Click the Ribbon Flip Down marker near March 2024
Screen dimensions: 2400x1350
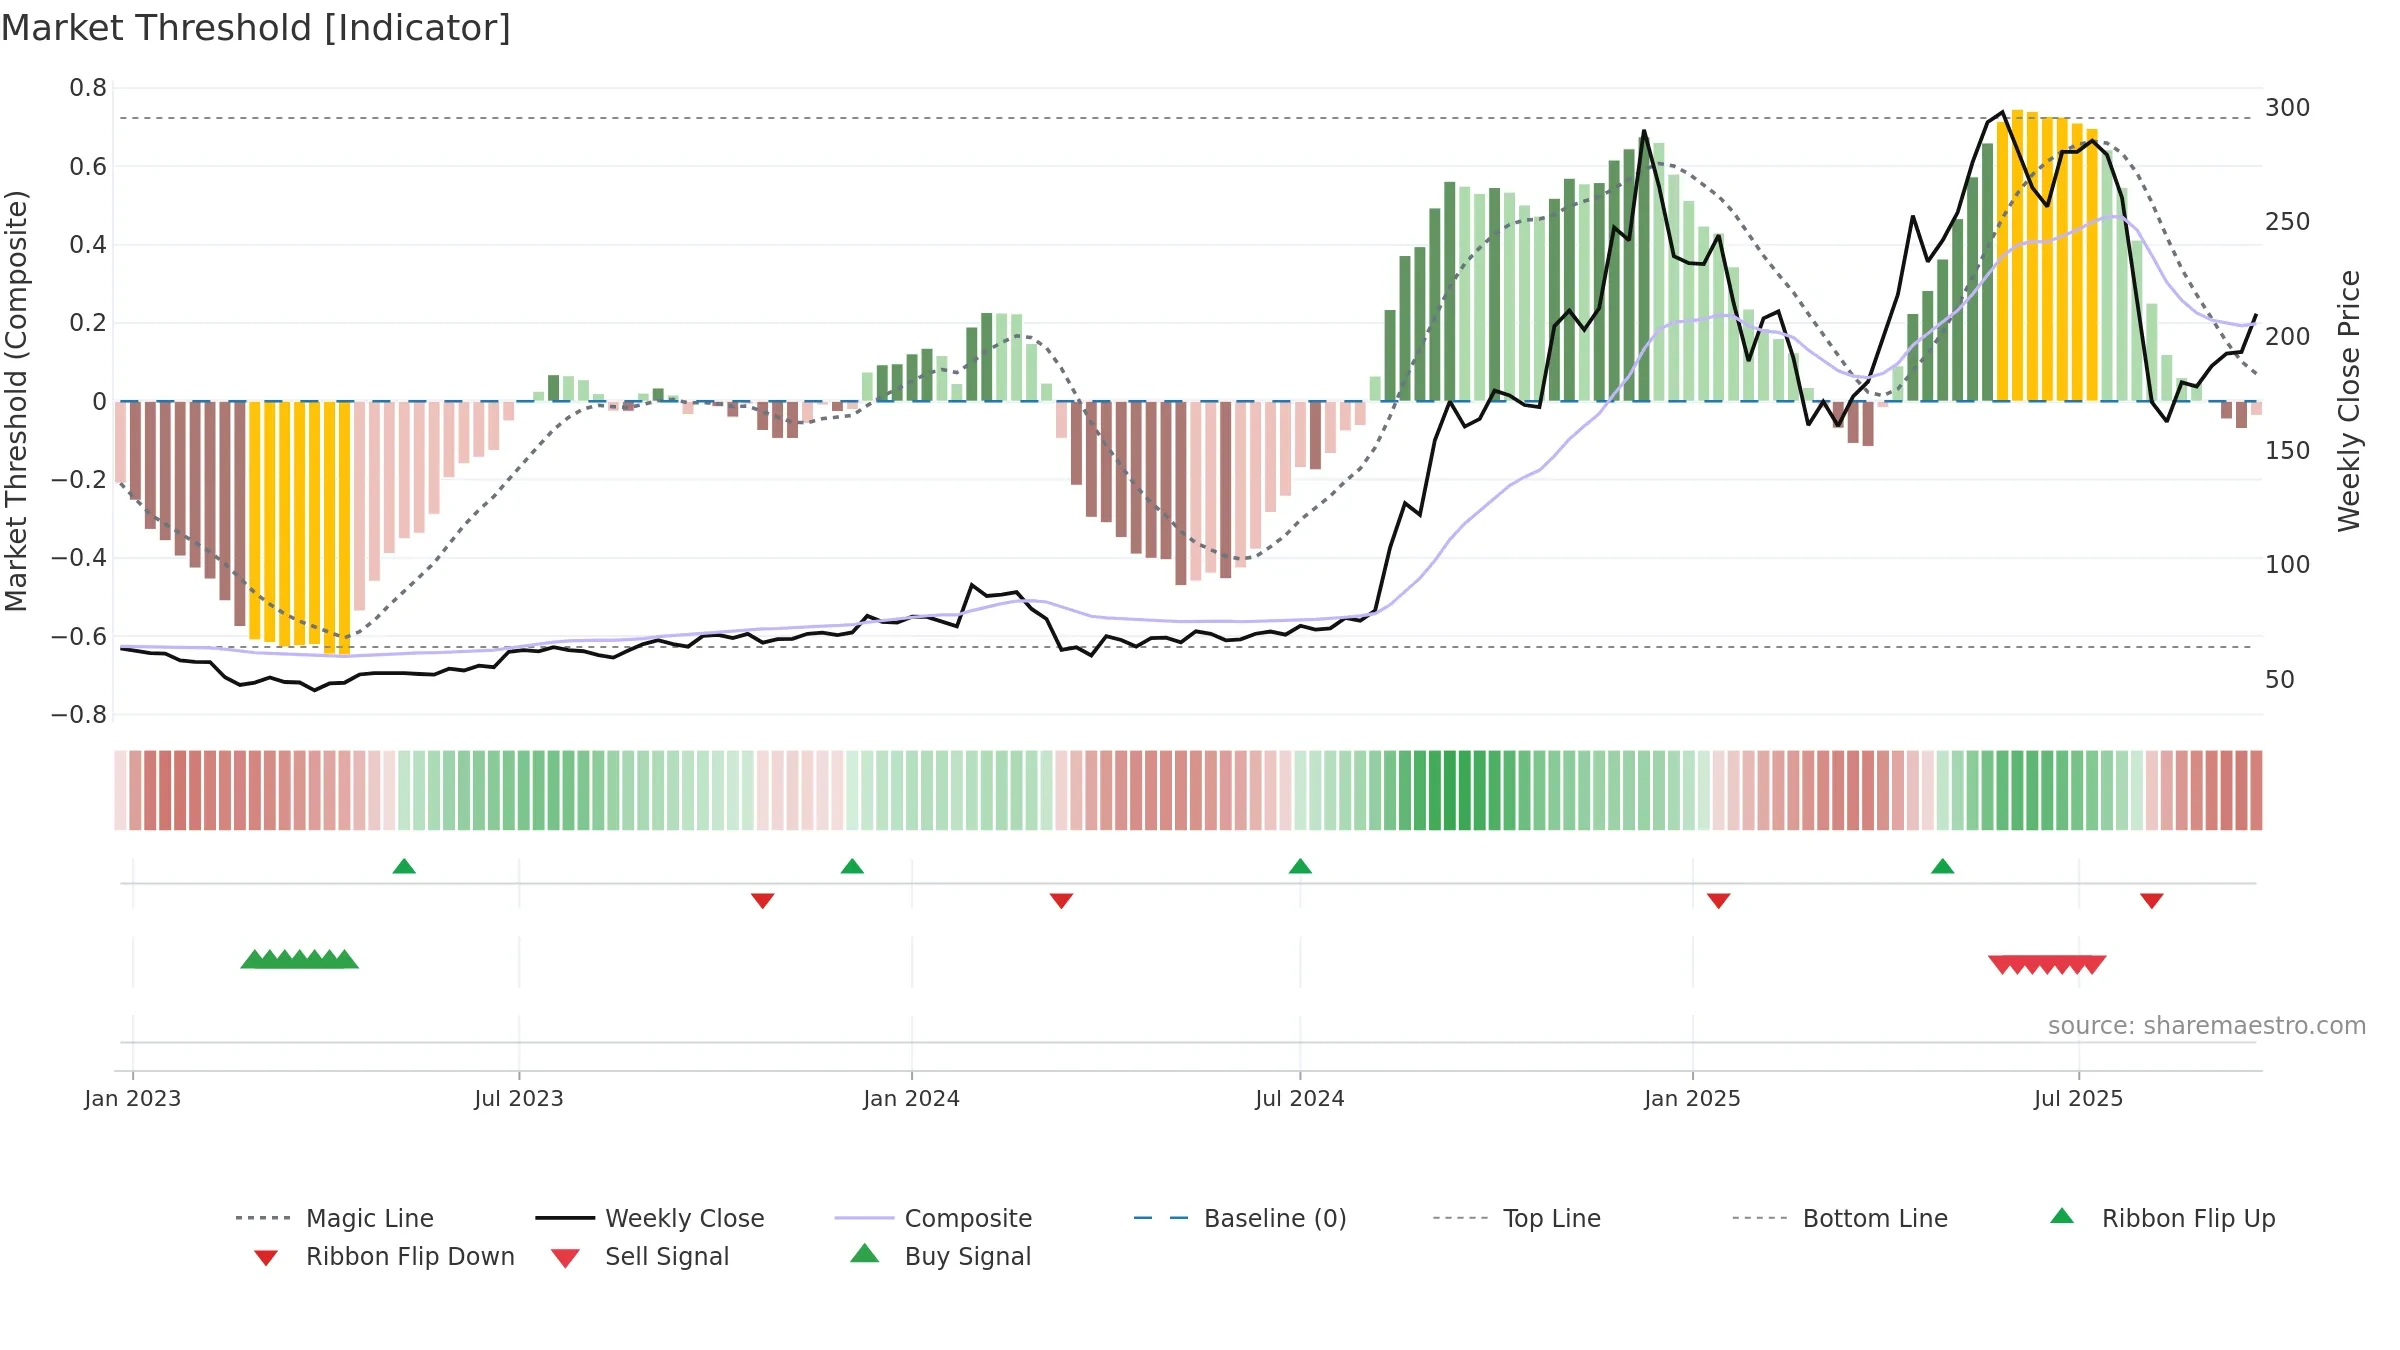coord(1061,901)
